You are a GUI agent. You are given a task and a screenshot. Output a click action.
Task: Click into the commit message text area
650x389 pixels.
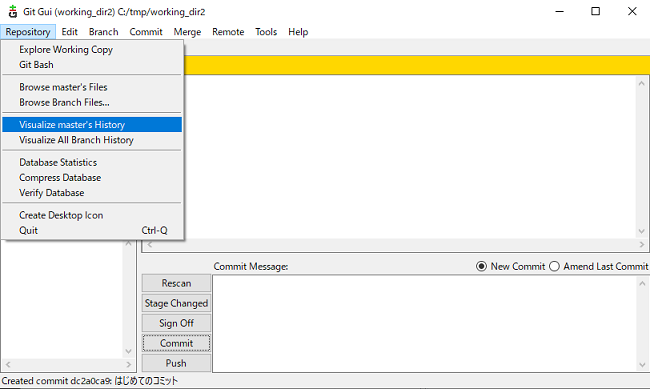424,323
